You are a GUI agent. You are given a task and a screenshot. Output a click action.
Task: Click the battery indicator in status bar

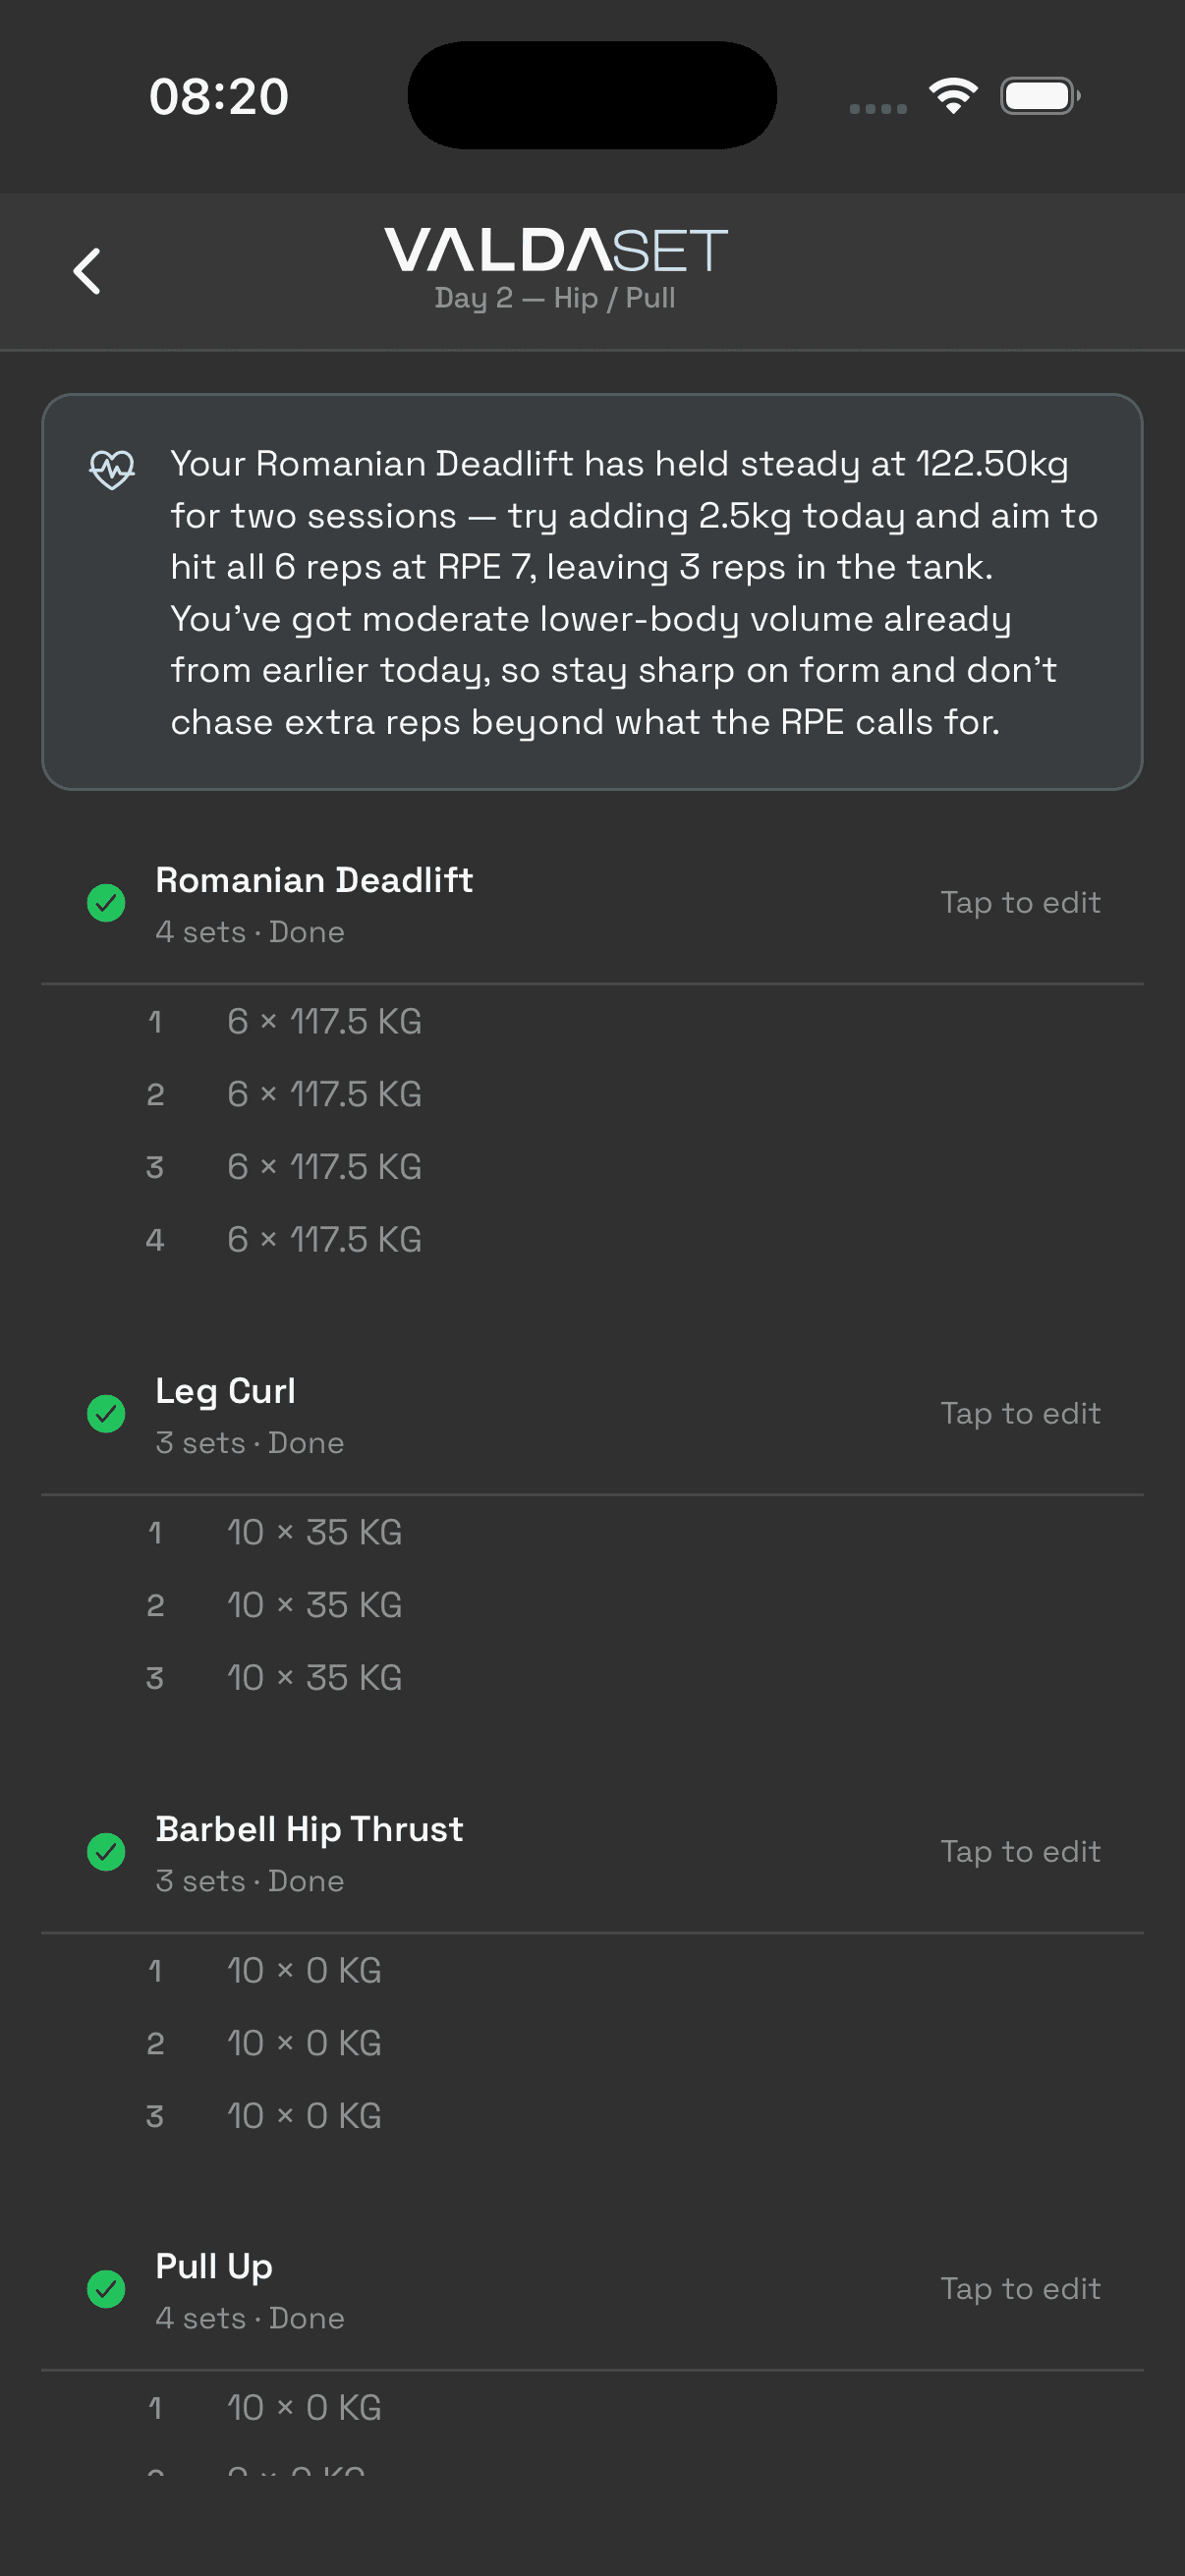tap(1039, 95)
